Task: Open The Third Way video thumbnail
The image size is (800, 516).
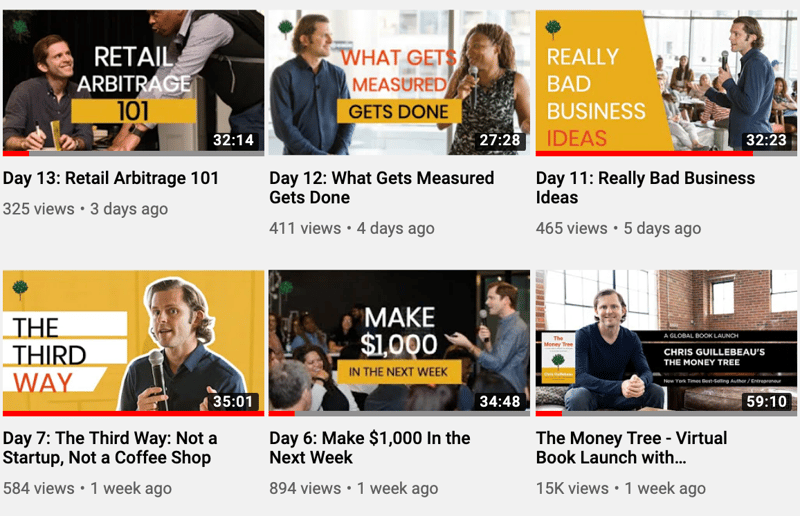Action: [133, 343]
